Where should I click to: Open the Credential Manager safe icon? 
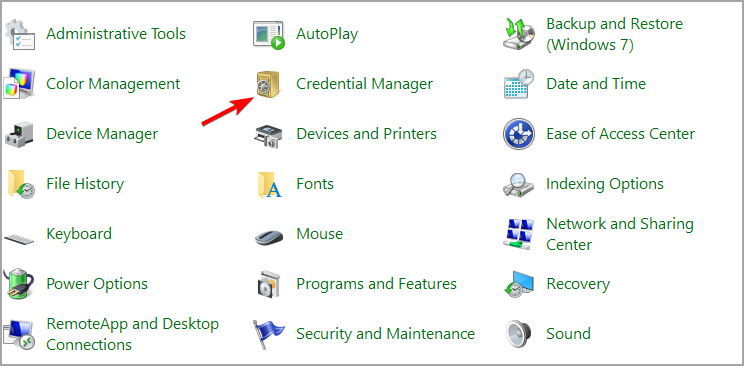point(268,84)
